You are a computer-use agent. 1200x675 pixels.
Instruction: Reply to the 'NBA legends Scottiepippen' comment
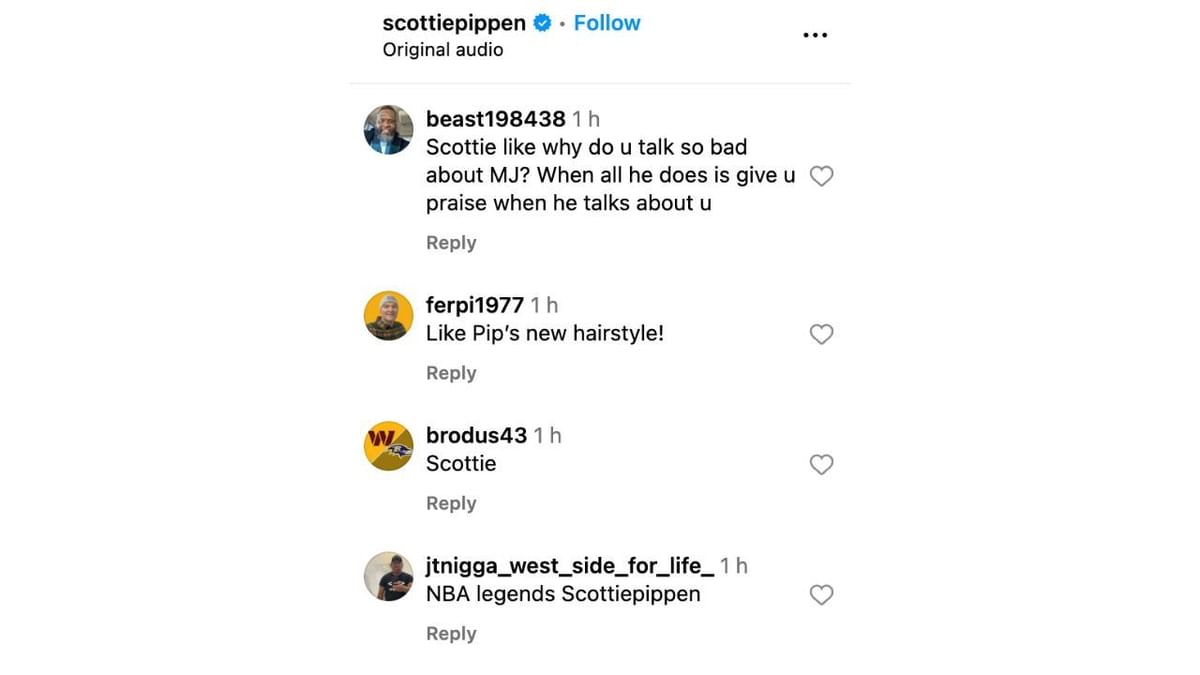pyautogui.click(x=451, y=634)
